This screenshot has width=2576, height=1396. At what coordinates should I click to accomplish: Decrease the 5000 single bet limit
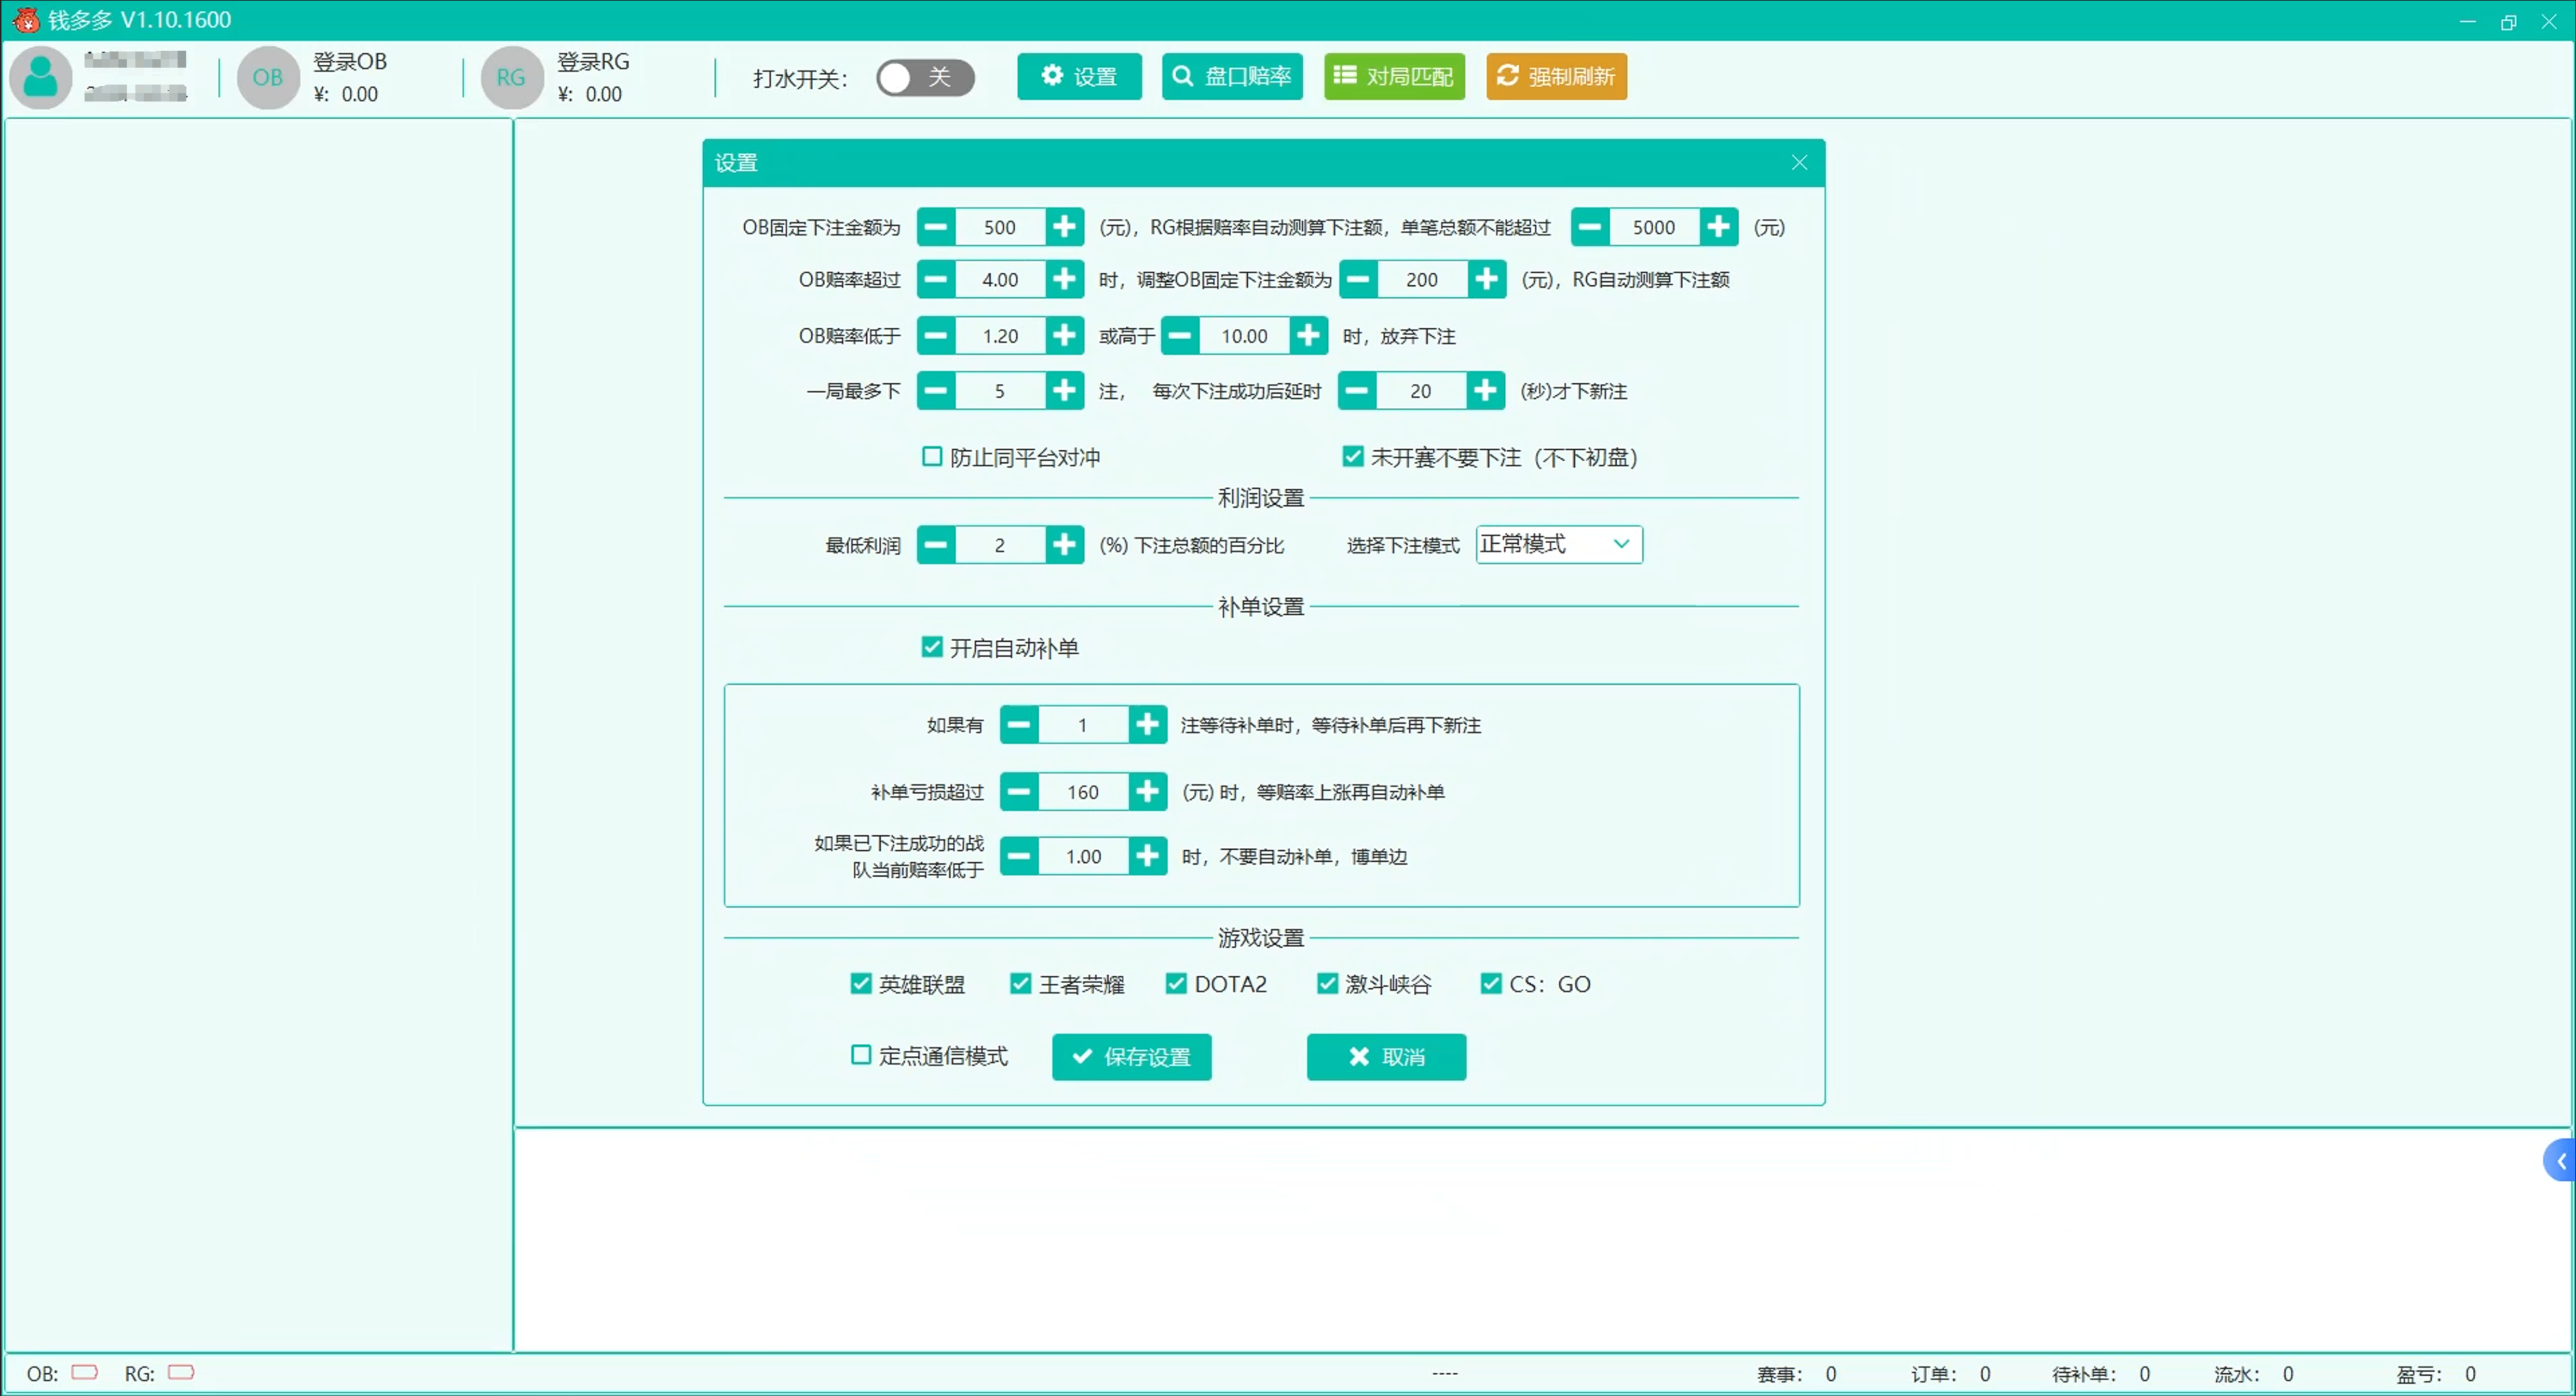tap(1590, 227)
